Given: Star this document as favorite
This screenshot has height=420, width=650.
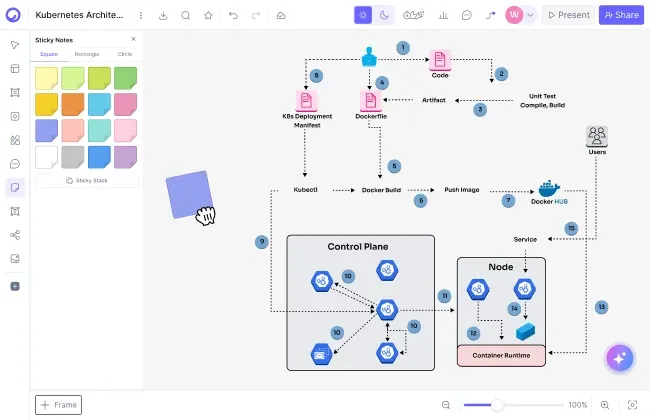Looking at the screenshot, I should [x=208, y=15].
